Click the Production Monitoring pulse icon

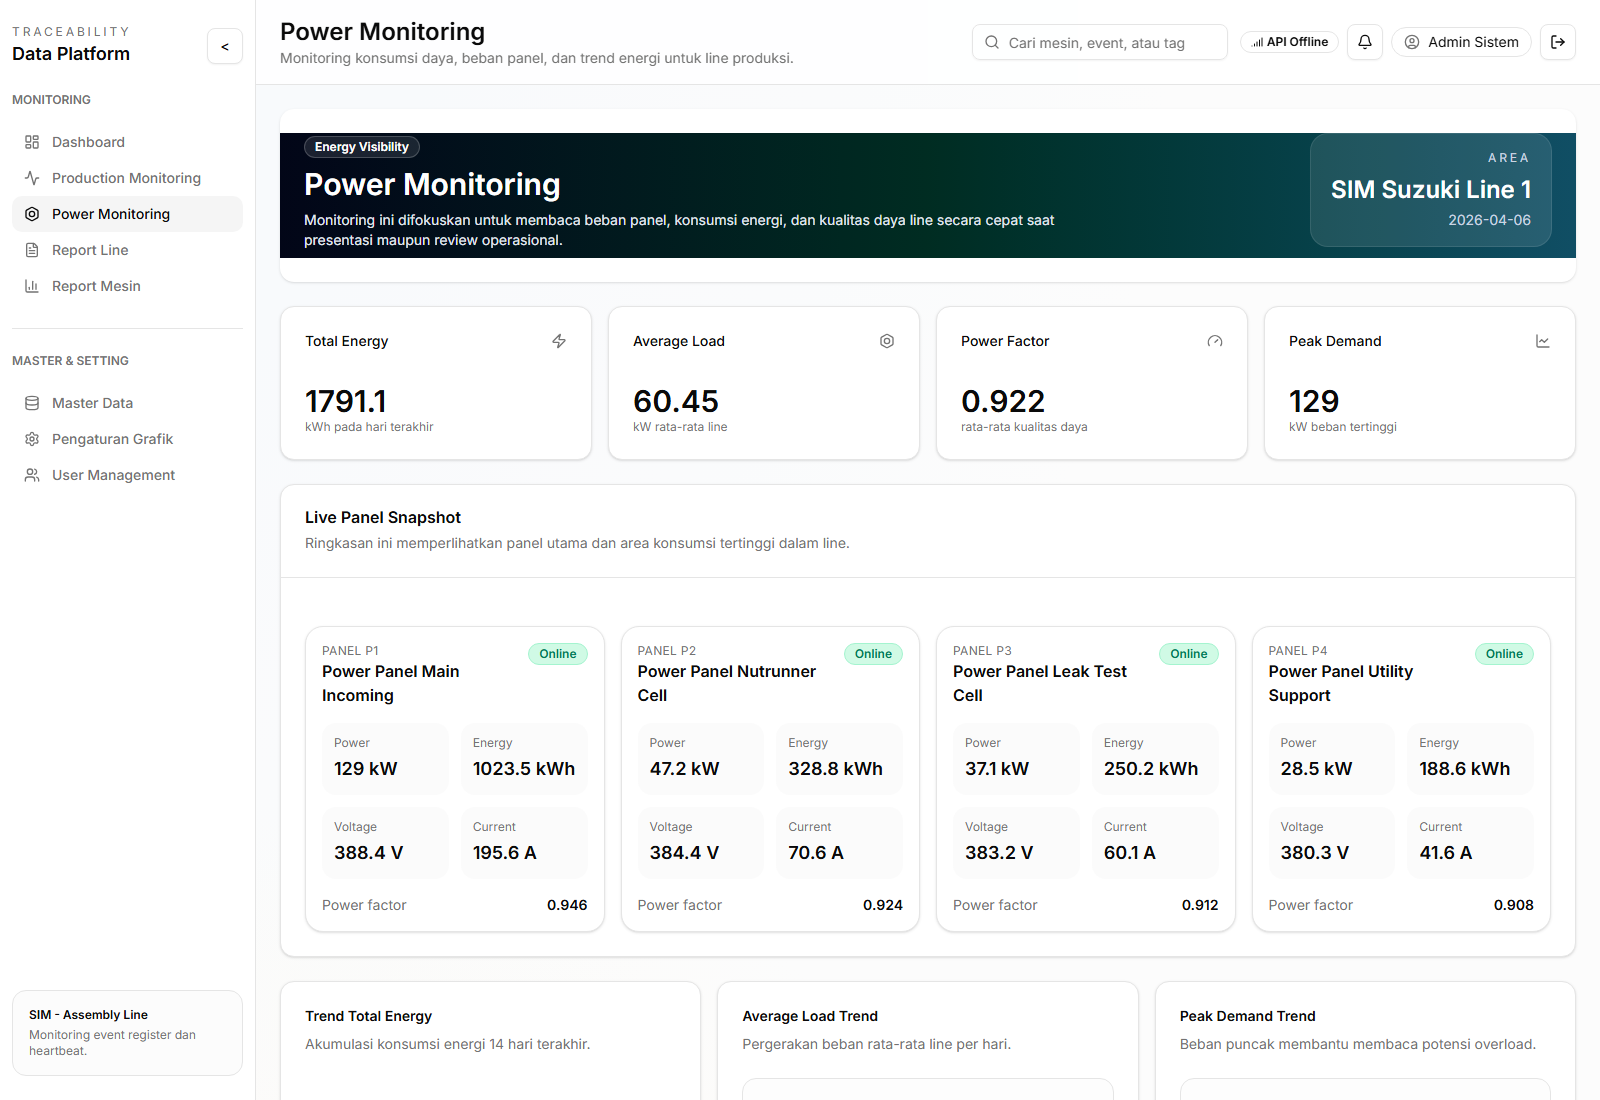tap(32, 178)
